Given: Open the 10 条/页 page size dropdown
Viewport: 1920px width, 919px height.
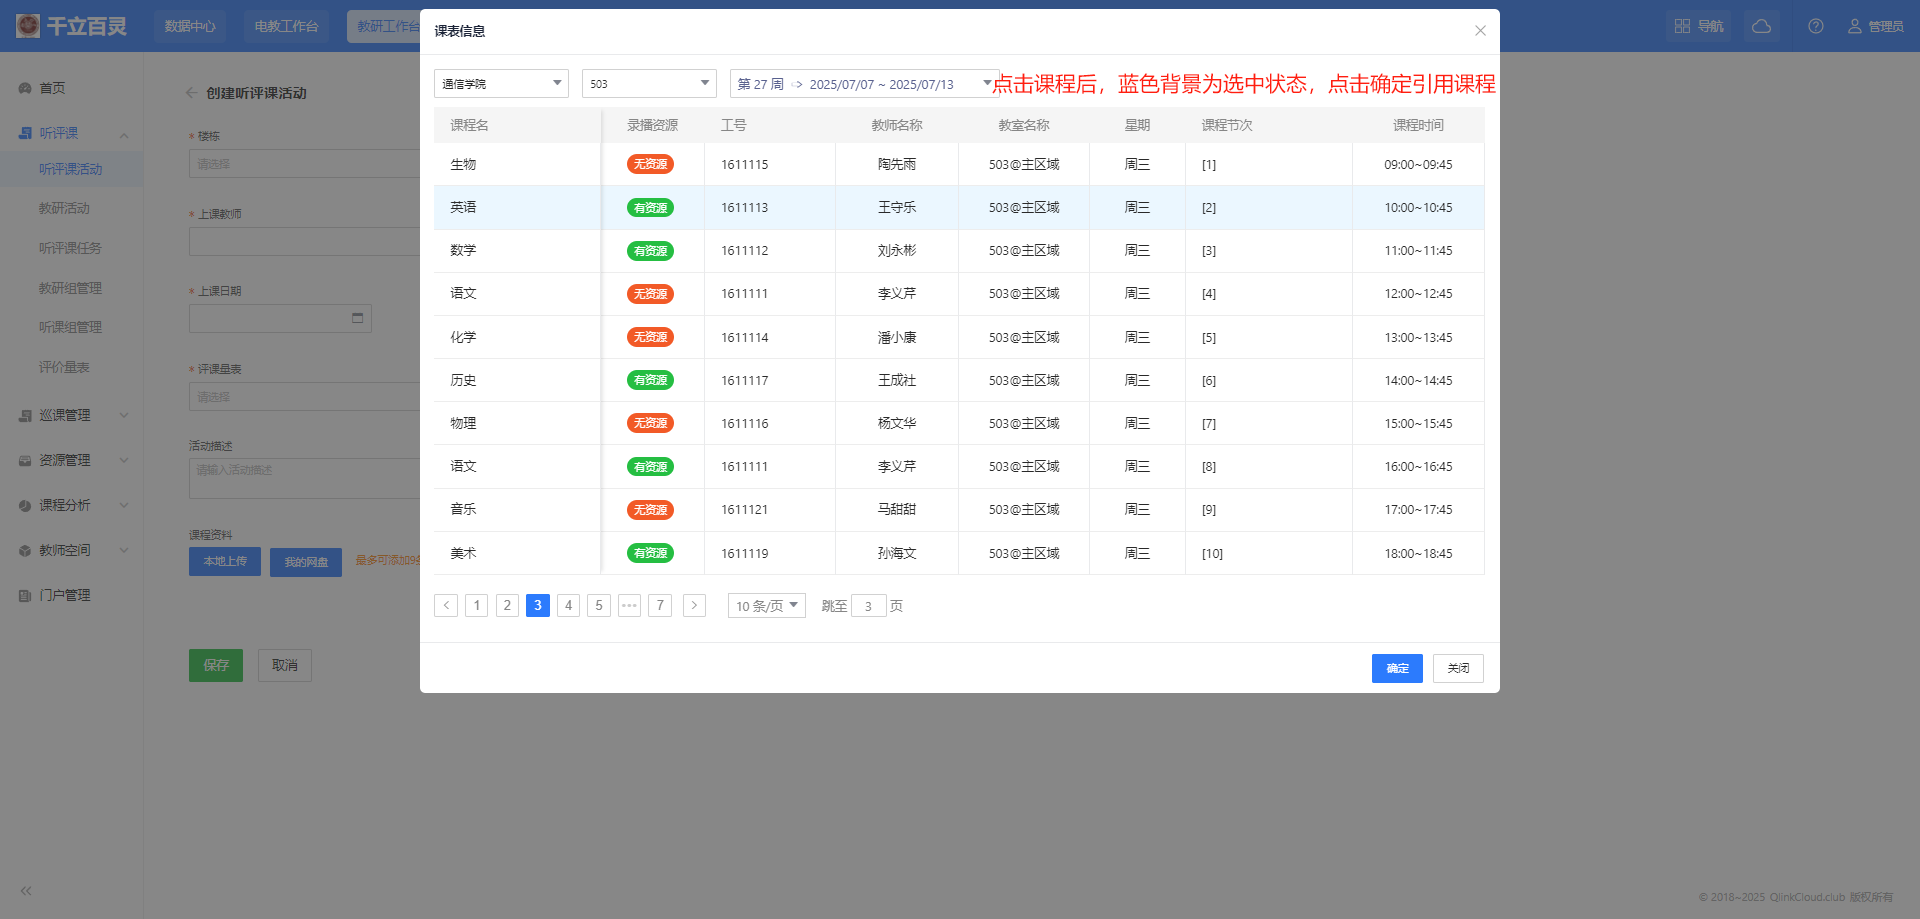Looking at the screenshot, I should [766, 606].
